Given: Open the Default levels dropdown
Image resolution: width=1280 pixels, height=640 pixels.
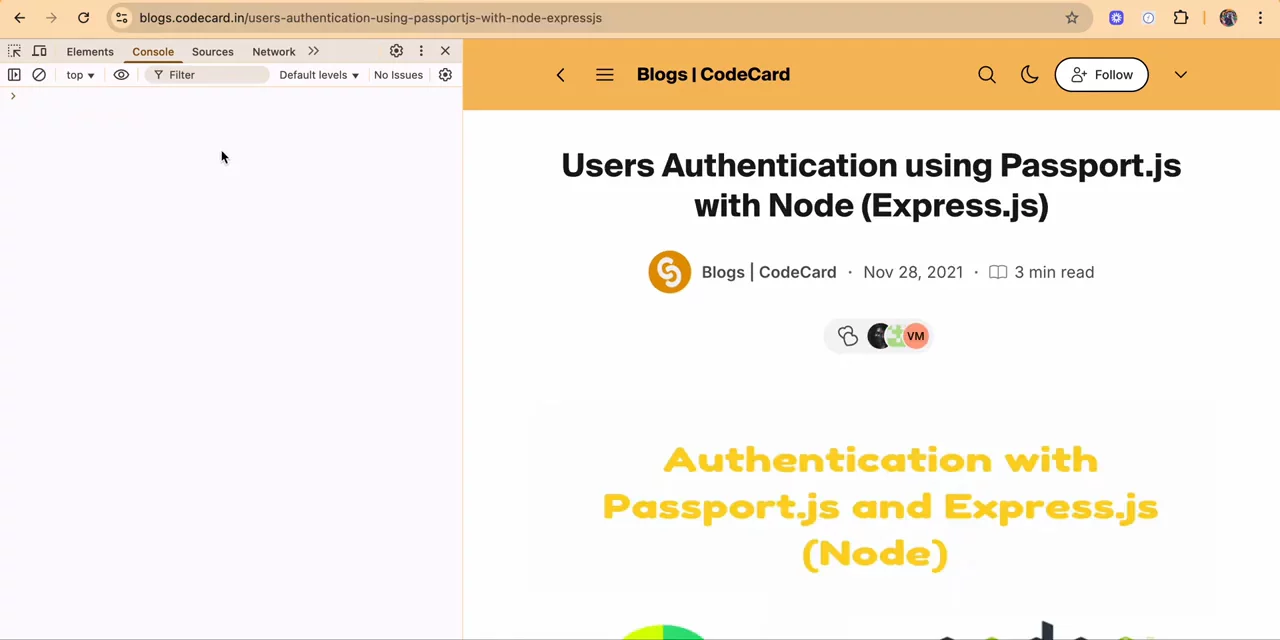Looking at the screenshot, I should tap(318, 75).
